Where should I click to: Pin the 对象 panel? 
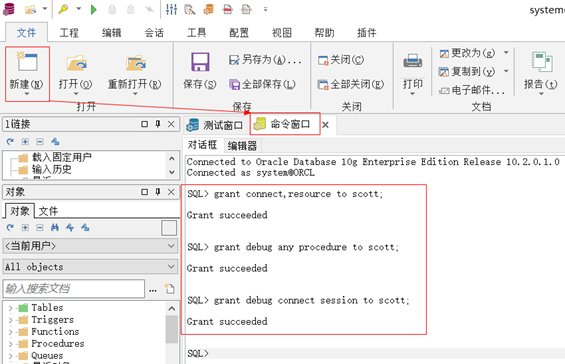pyautogui.click(x=157, y=192)
